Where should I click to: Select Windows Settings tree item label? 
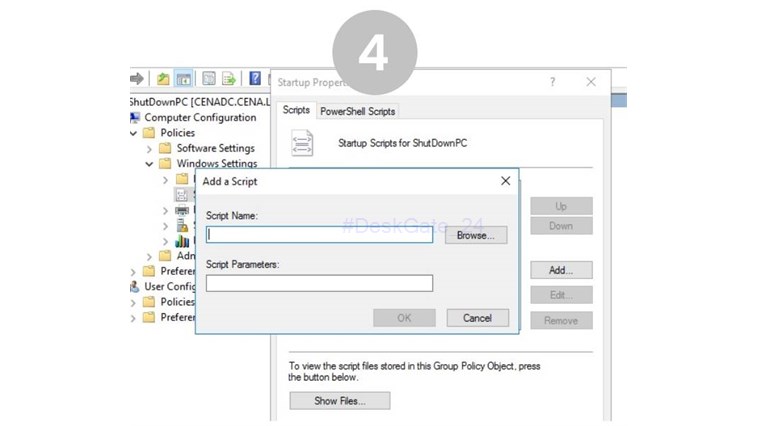click(x=217, y=163)
